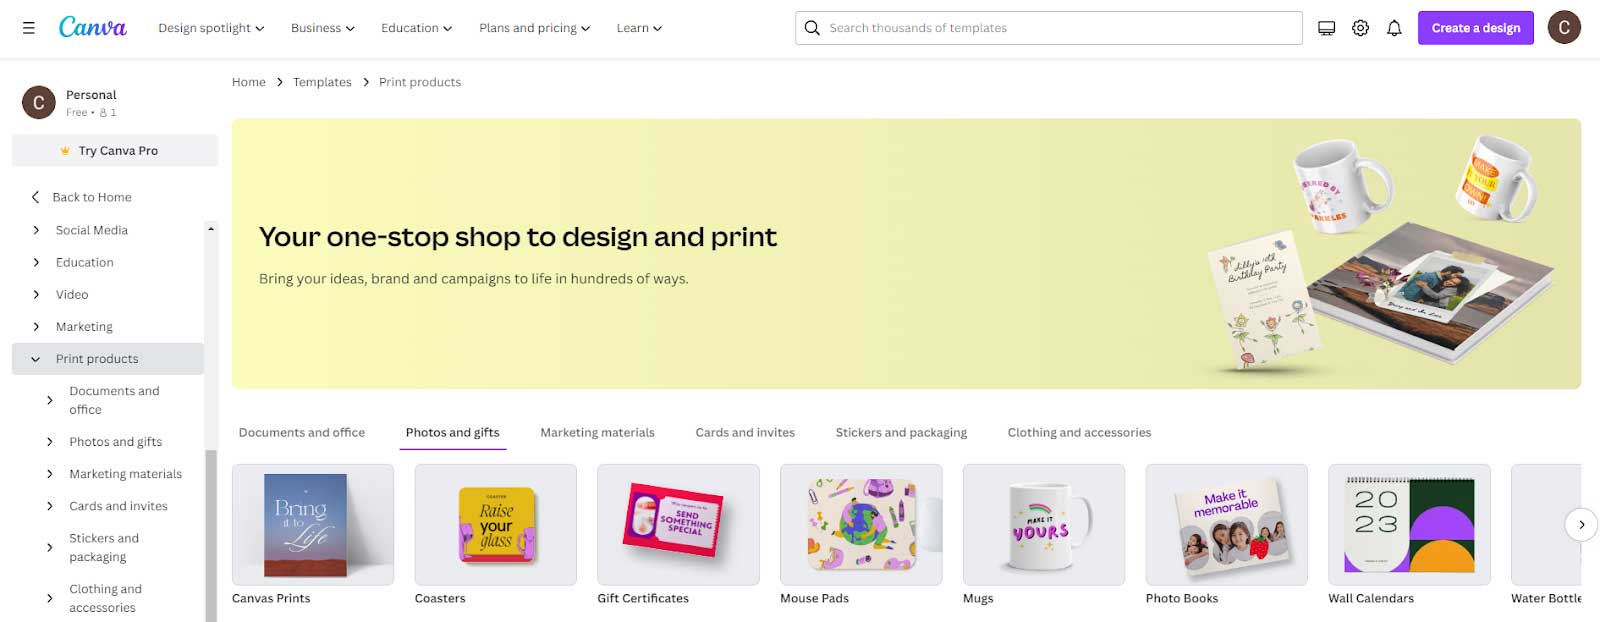Click the Back to Home arrow
The width and height of the screenshot is (1600, 622).
click(36, 197)
